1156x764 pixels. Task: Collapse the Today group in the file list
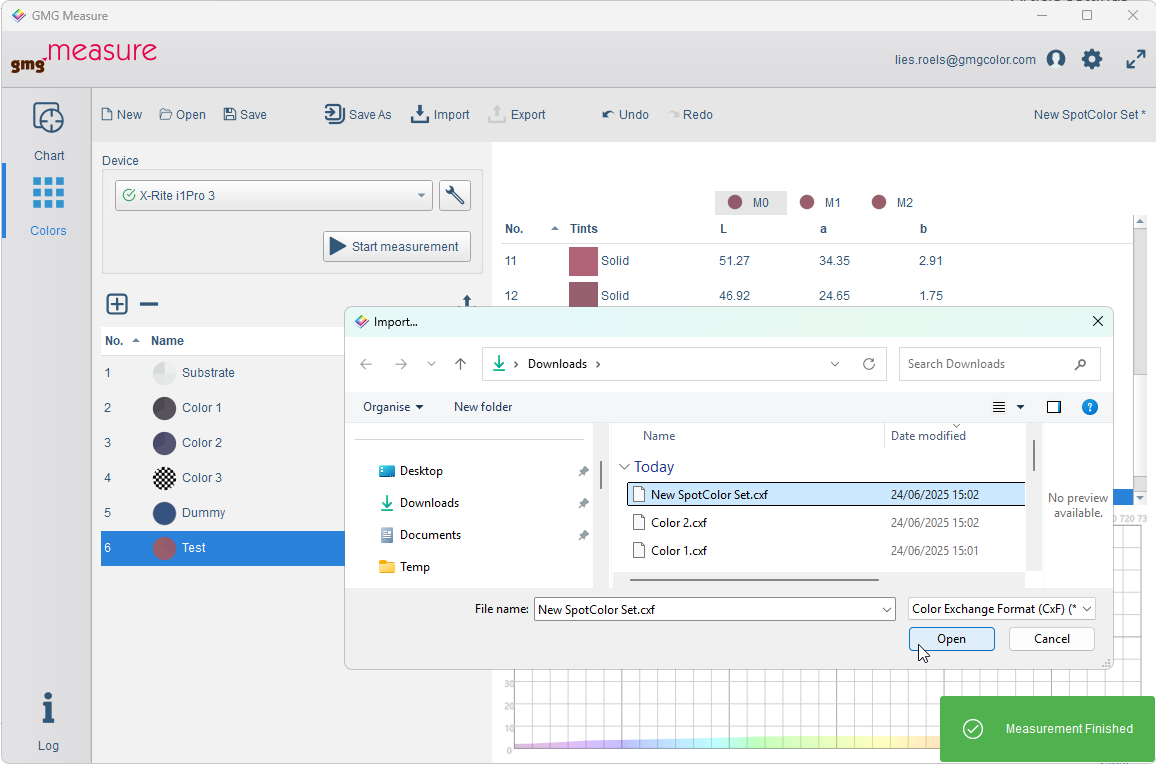(x=625, y=467)
